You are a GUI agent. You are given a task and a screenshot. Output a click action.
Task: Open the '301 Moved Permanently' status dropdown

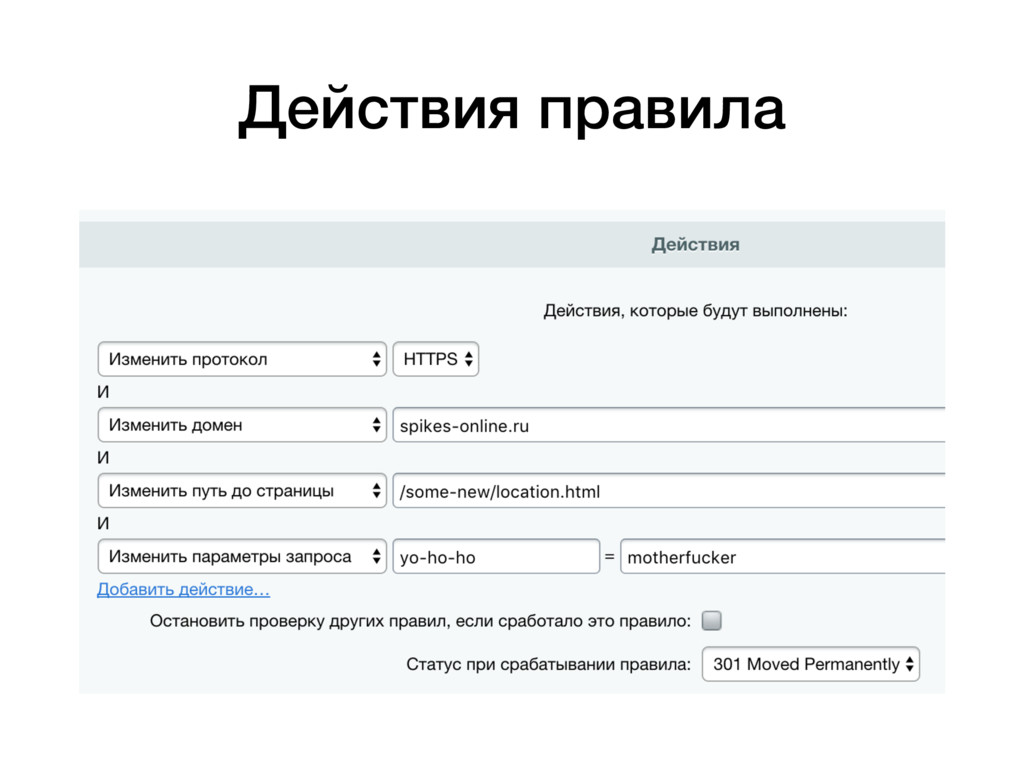pyautogui.click(x=810, y=664)
